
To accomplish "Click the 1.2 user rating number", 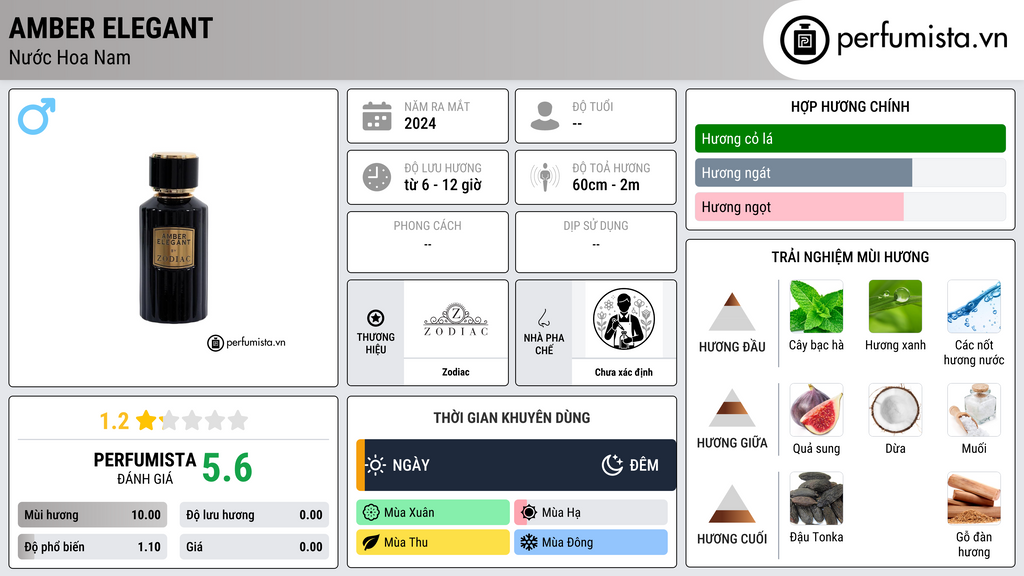I will coord(114,421).
